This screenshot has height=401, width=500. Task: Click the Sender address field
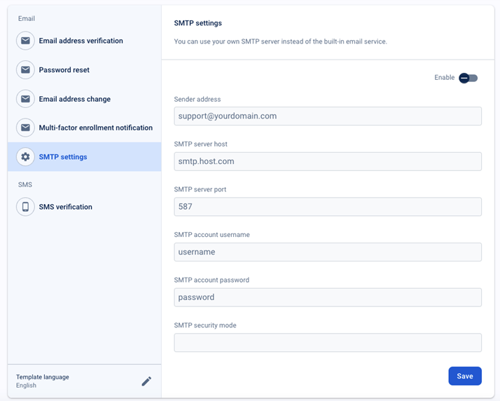(328, 116)
